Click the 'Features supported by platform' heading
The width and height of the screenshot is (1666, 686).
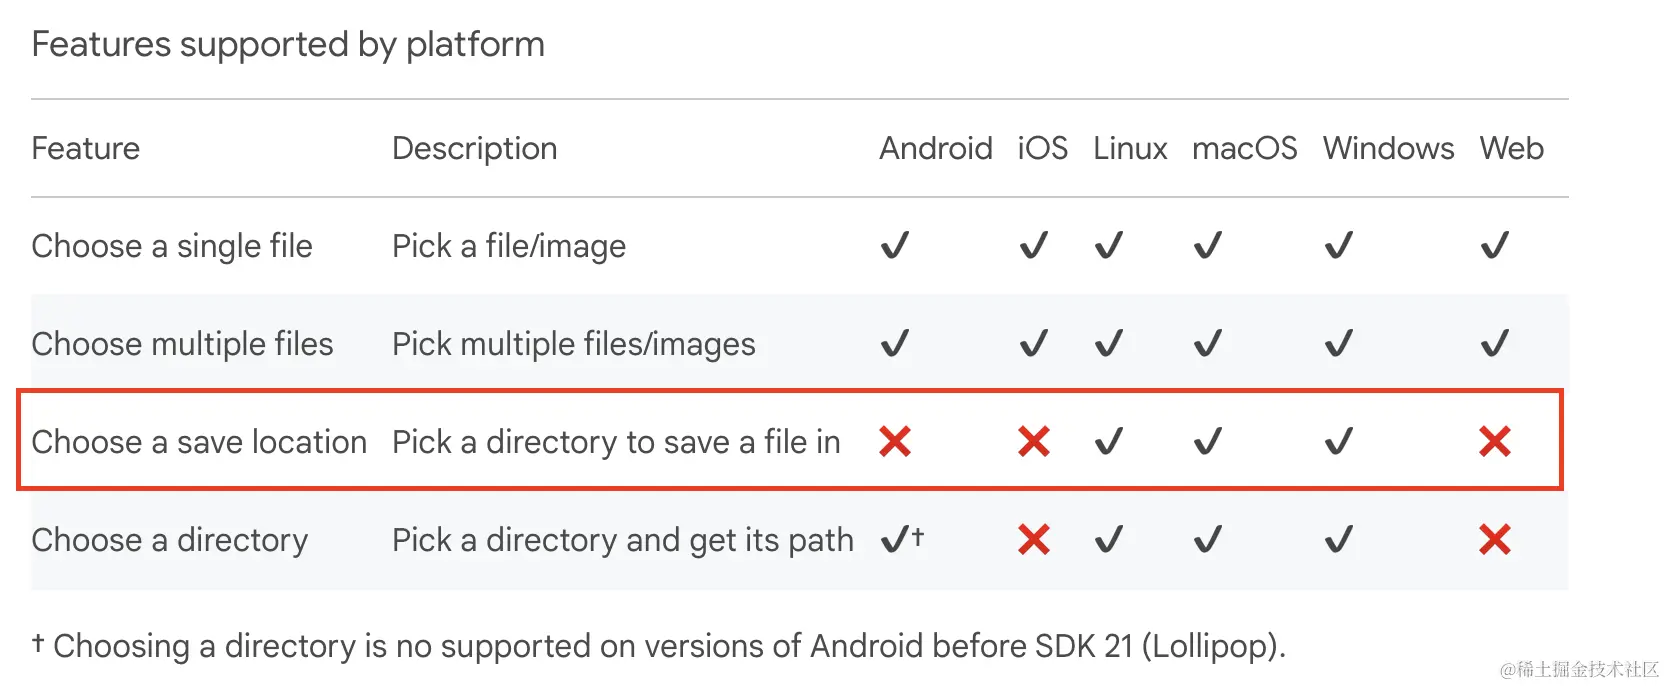click(x=288, y=44)
